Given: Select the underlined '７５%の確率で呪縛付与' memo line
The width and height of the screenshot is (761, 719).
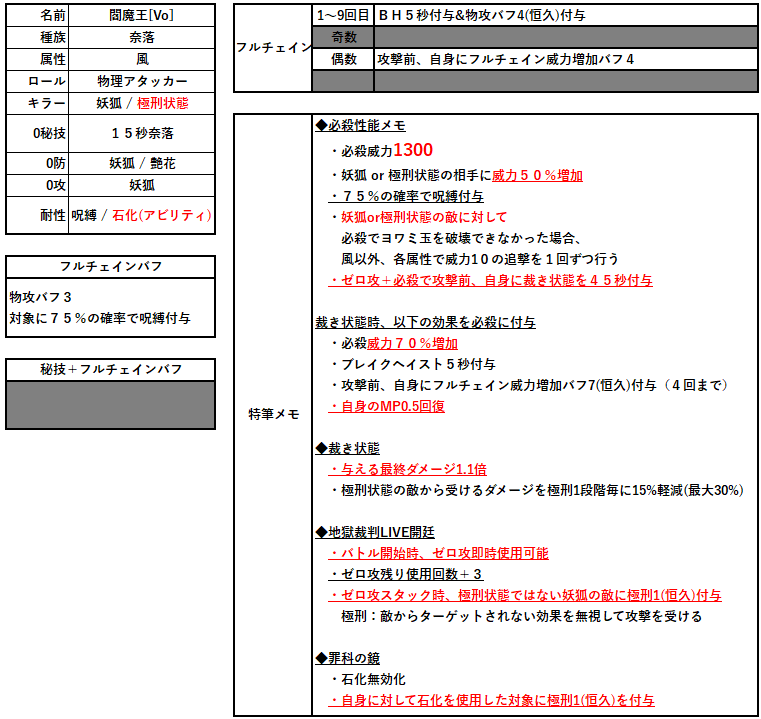Looking at the screenshot, I should 406,196.
